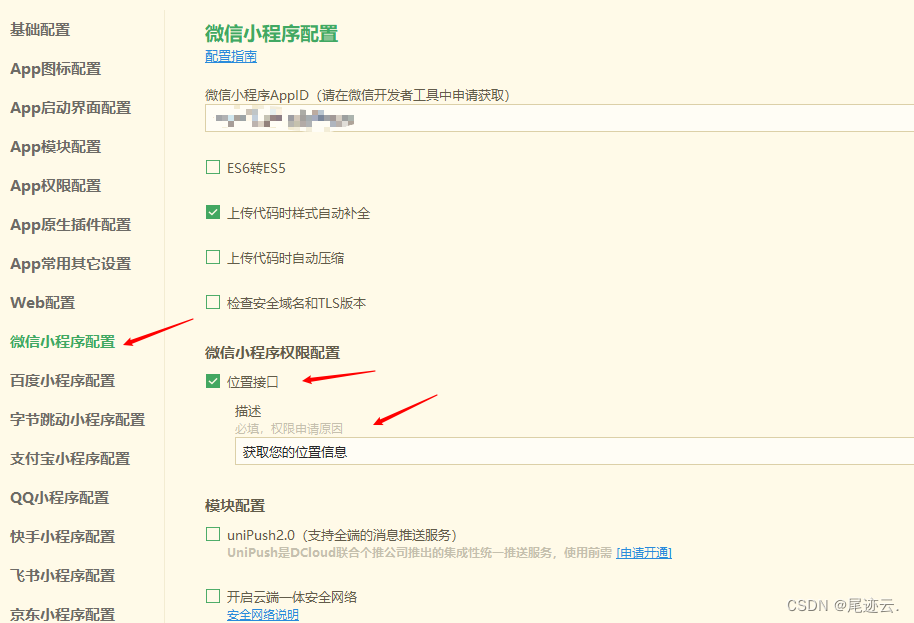914x623 pixels.
Task: Open 支付宝小程序配置
Action: pos(70,459)
